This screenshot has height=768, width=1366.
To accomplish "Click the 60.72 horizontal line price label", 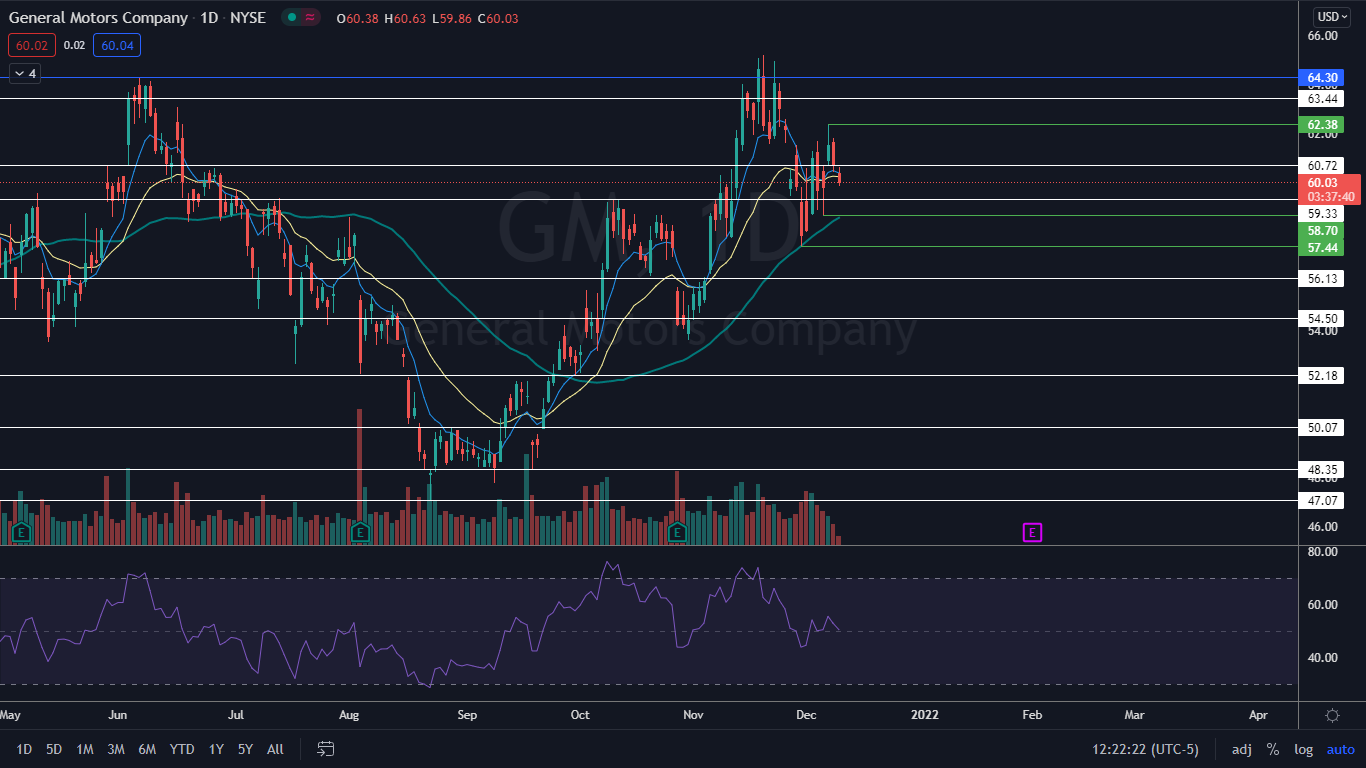I will 1323,165.
